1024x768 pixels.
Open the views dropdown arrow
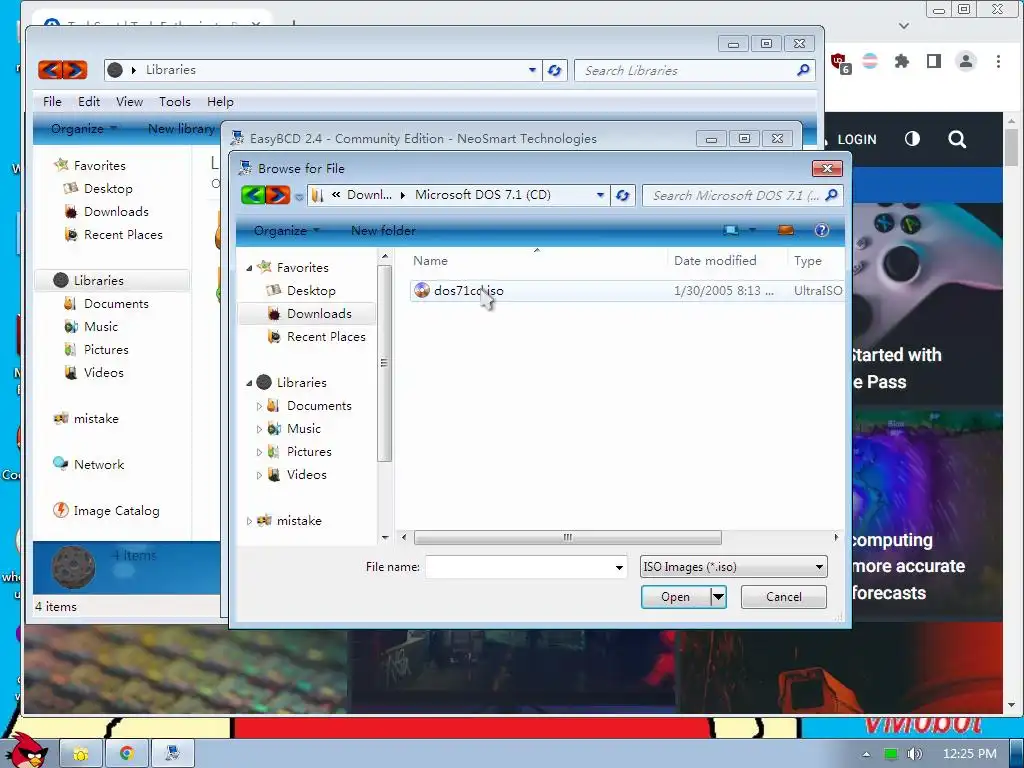(x=752, y=231)
